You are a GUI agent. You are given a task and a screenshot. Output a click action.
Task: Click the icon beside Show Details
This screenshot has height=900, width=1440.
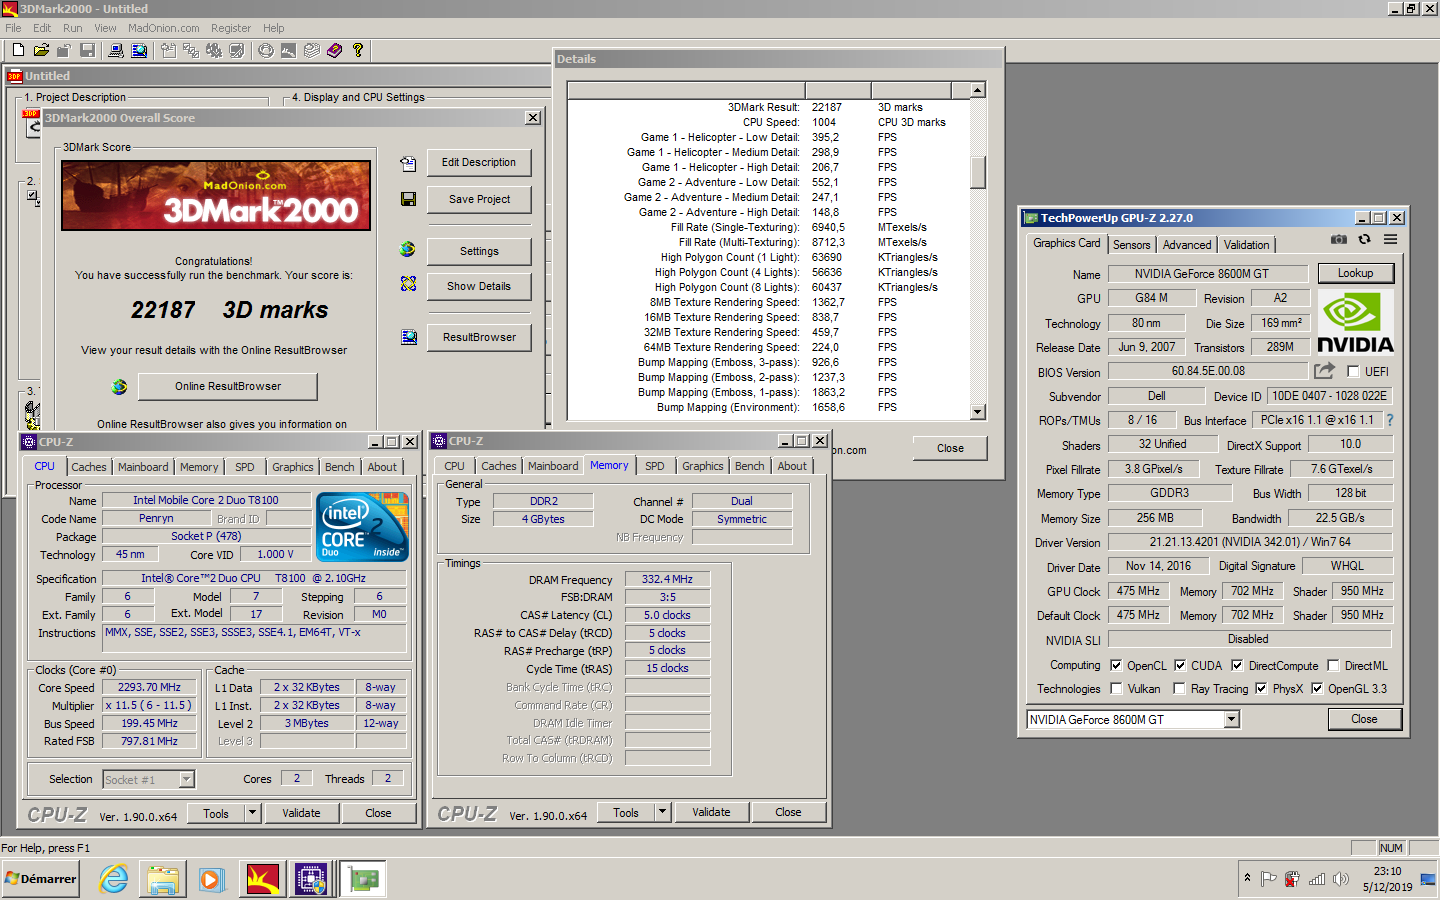[x=408, y=284]
